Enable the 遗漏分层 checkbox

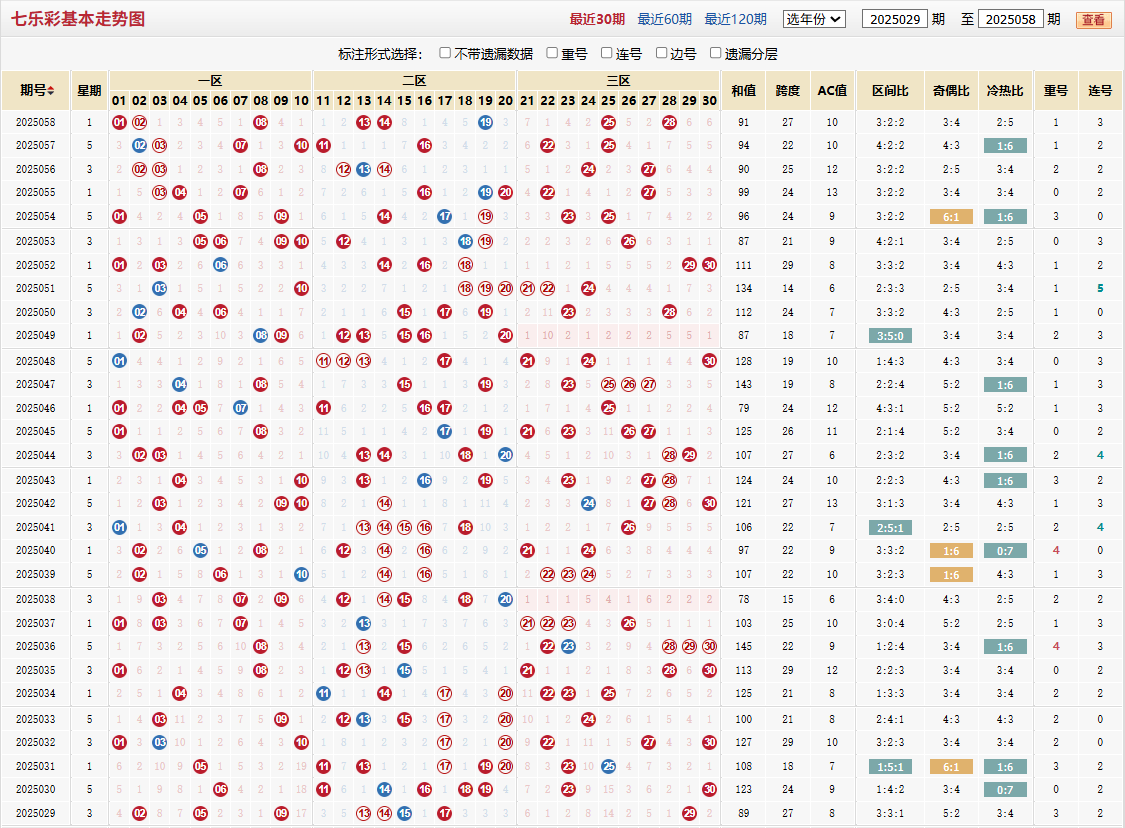[x=715, y=53]
